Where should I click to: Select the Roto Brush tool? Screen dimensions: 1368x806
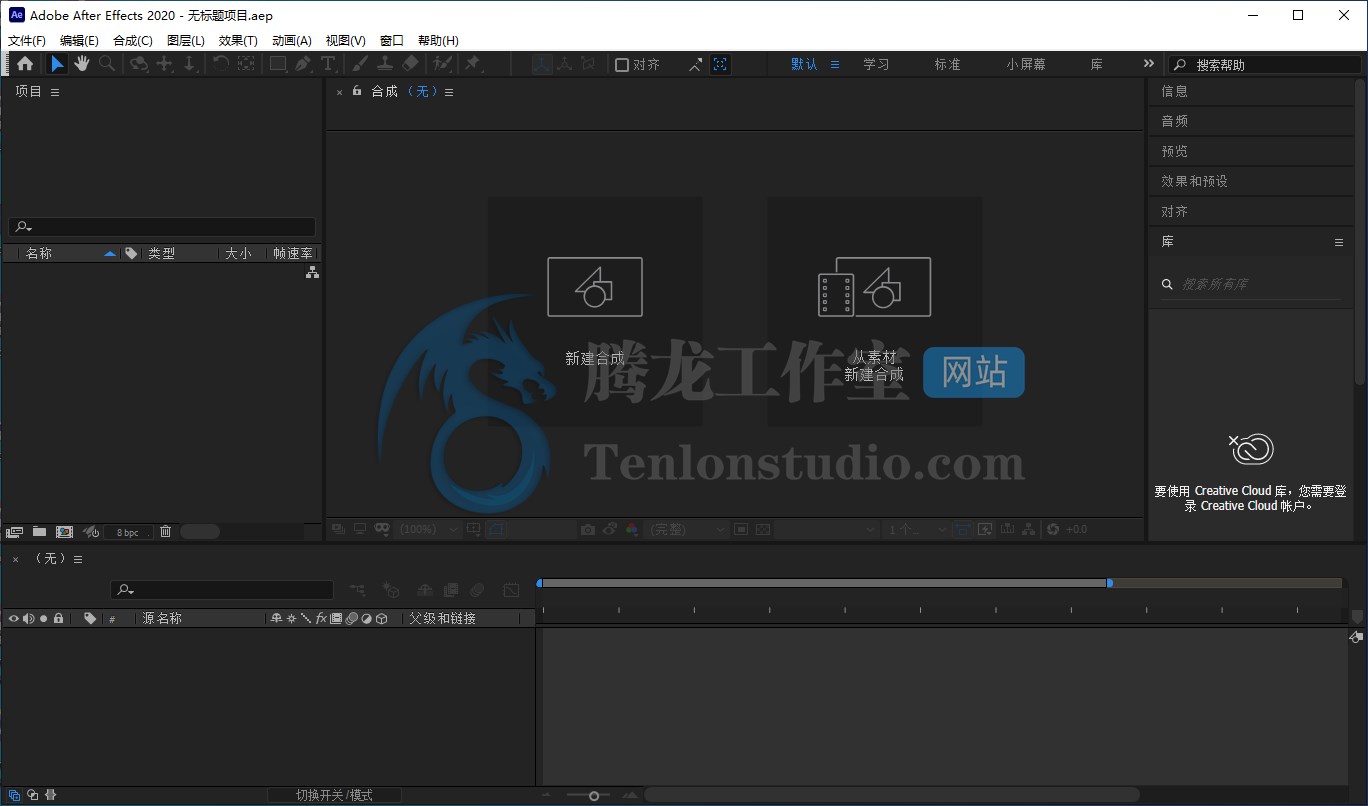[441, 64]
